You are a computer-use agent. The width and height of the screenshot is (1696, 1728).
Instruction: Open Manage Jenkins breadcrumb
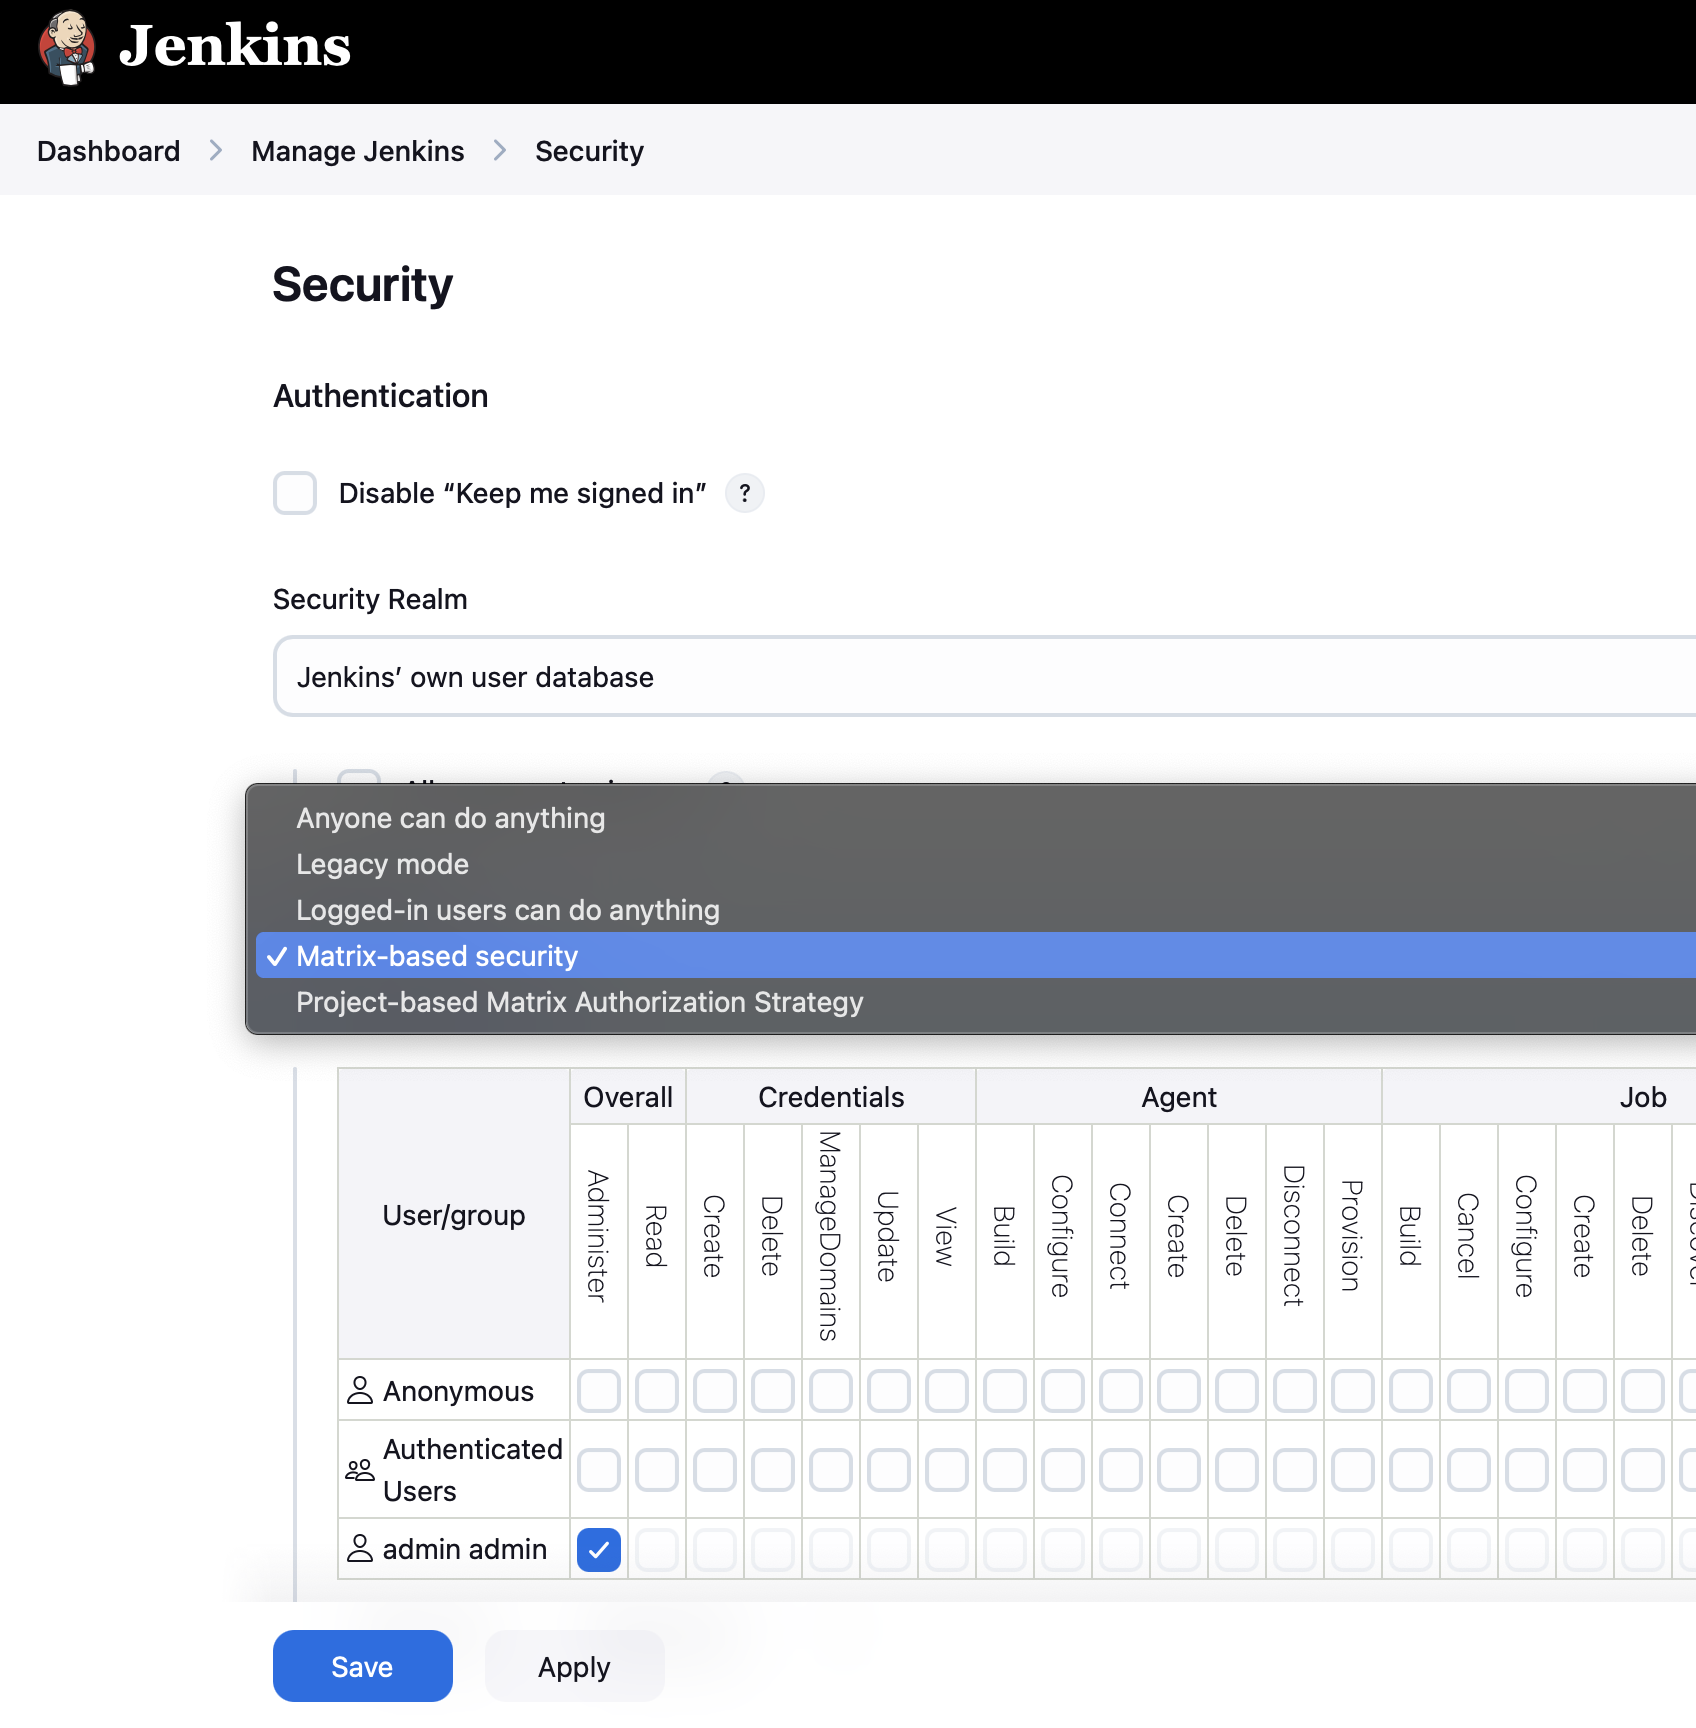358,151
